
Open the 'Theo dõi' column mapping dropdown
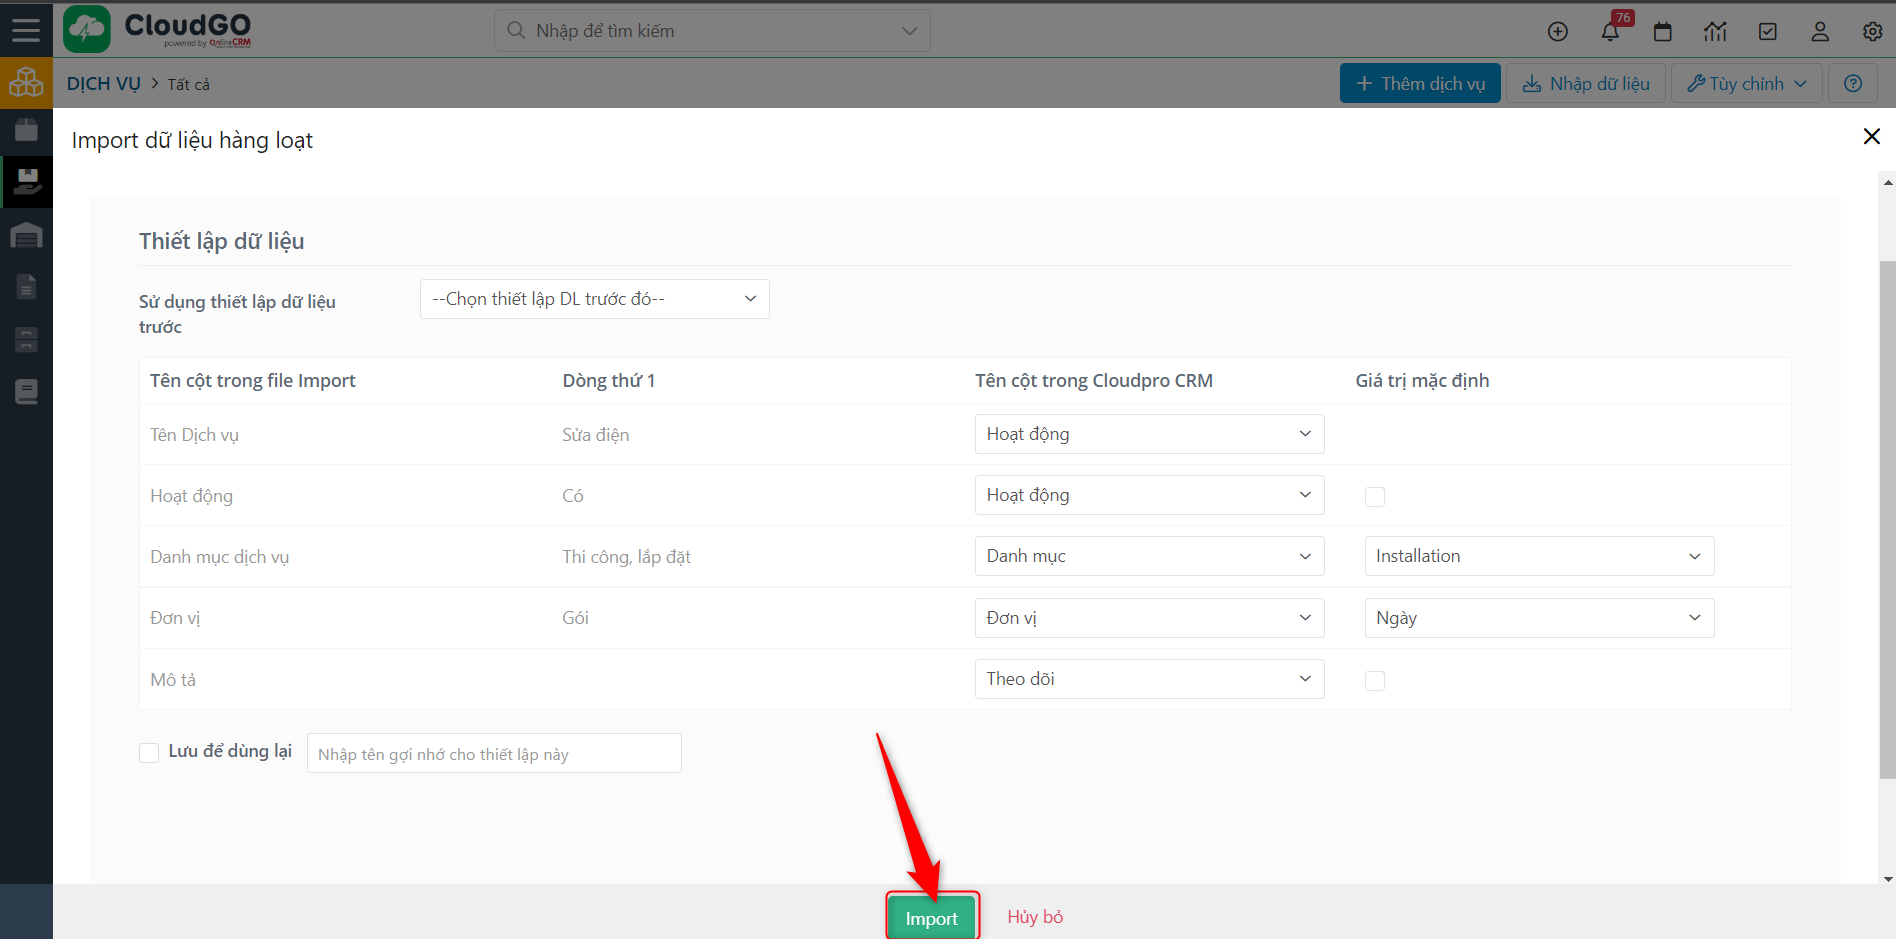point(1148,679)
